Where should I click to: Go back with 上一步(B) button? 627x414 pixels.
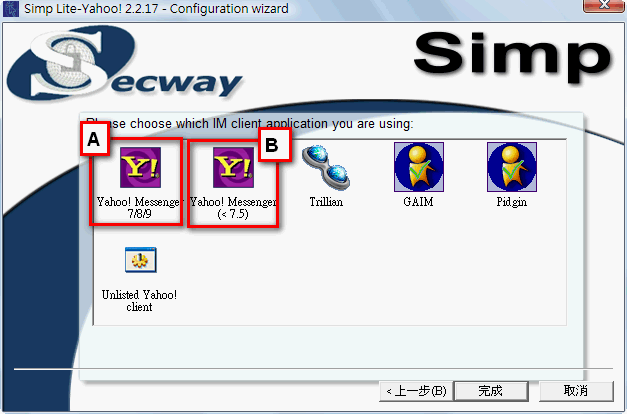coord(416,391)
